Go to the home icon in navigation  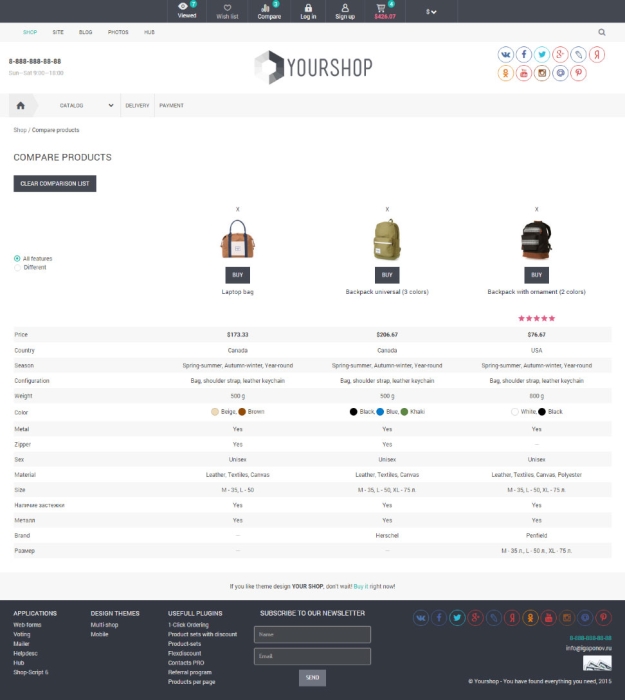[x=21, y=105]
